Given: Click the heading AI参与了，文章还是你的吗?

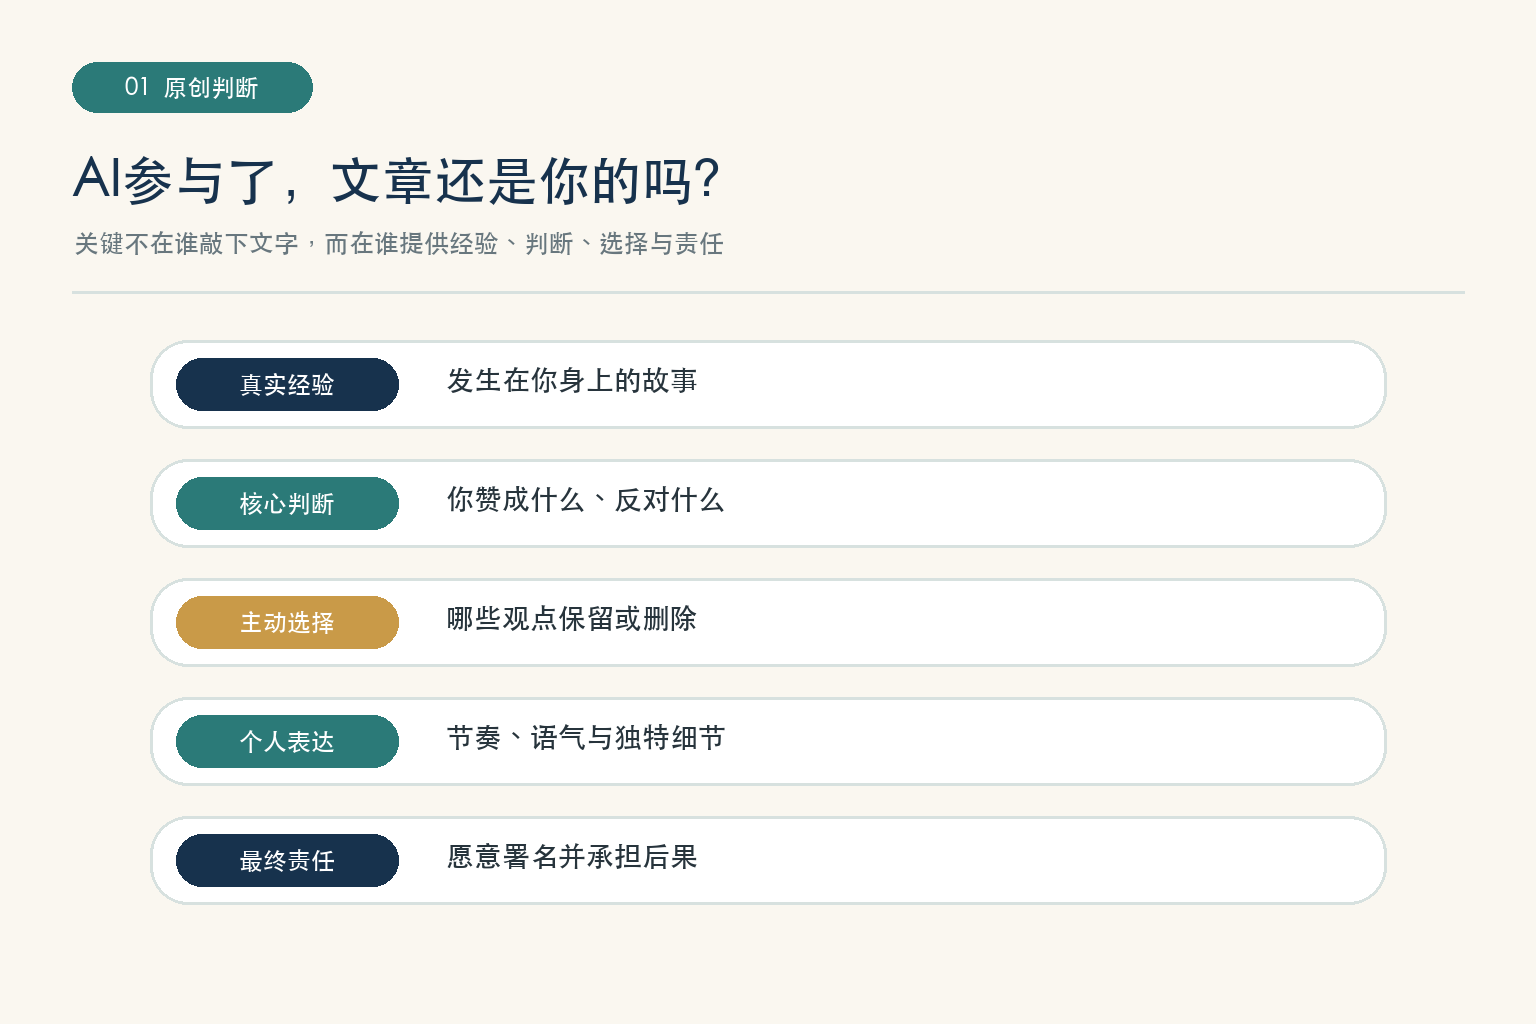Looking at the screenshot, I should click(397, 181).
